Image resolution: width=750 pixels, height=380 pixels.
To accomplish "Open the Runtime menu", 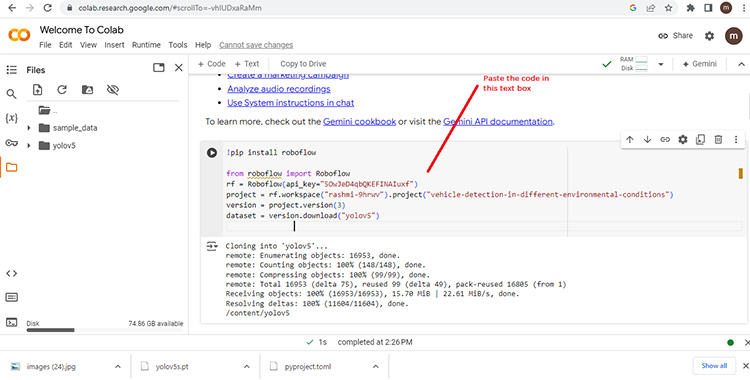I will 146,45.
